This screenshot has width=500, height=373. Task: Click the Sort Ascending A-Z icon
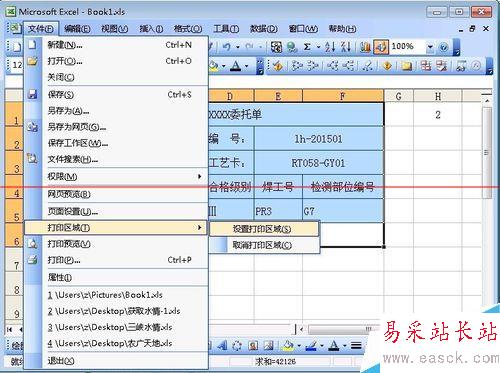coord(330,47)
